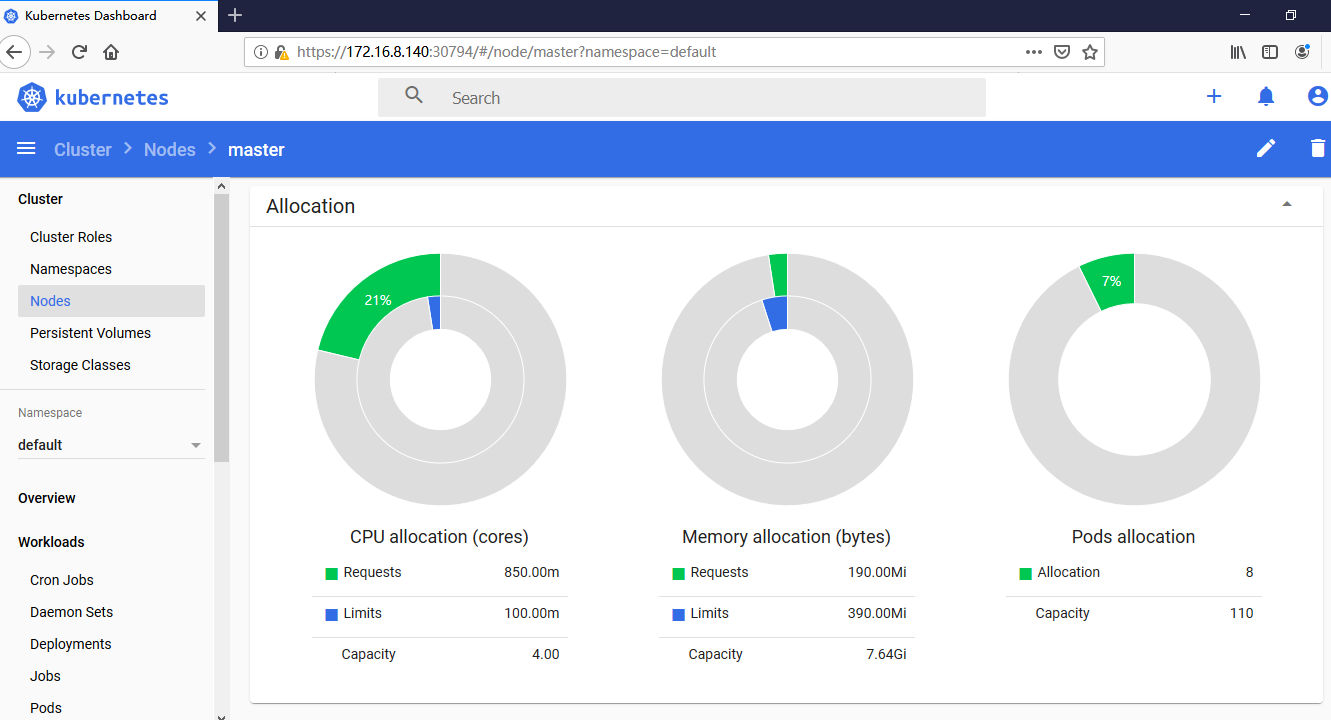Image resolution: width=1331 pixels, height=720 pixels.
Task: Click the 850.00m CPU requests value
Action: [x=532, y=572]
